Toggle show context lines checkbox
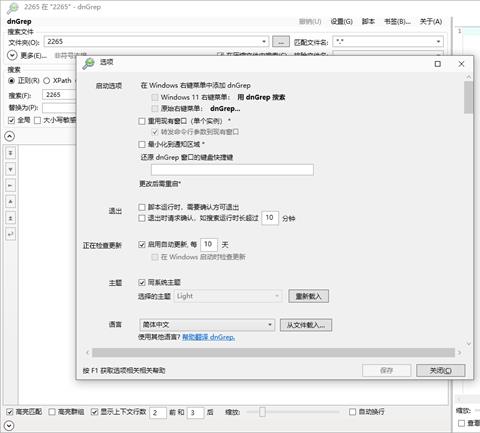The height and width of the screenshot is (433, 480). pyautogui.click(x=95, y=412)
